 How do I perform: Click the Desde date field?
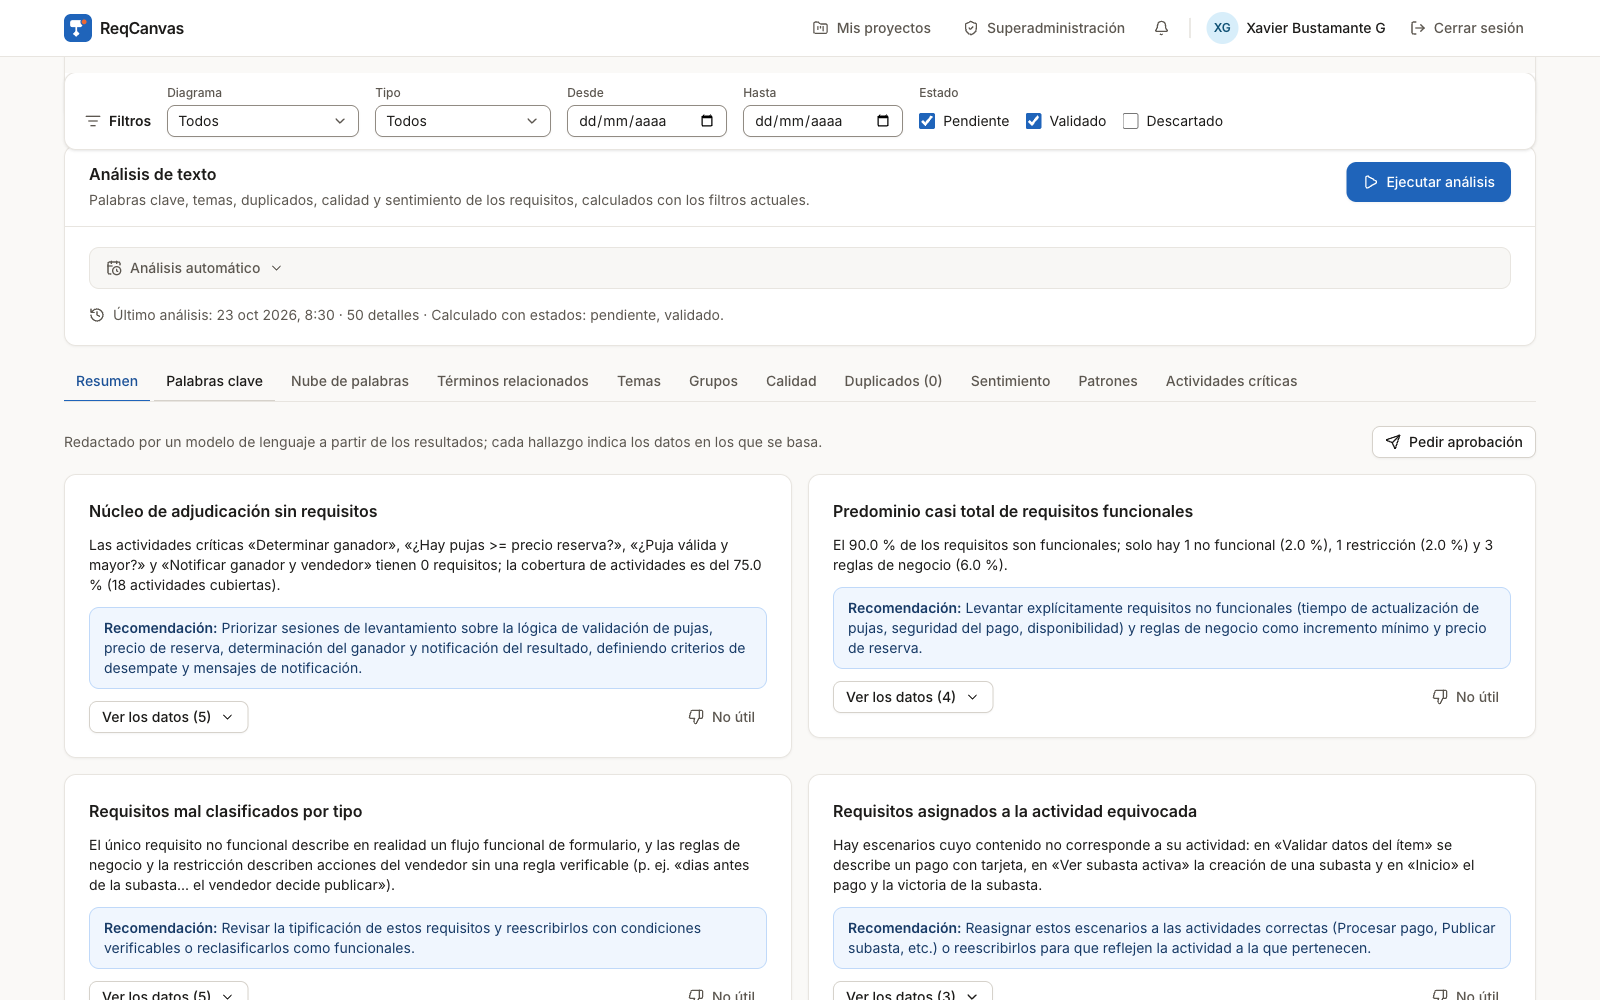pos(647,121)
